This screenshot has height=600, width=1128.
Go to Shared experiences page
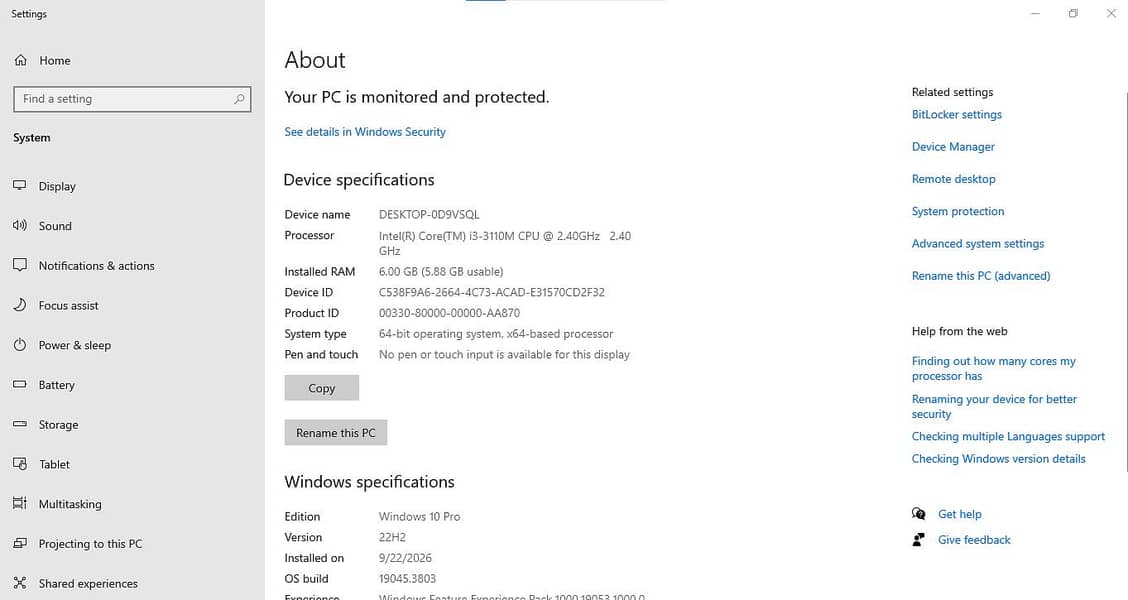tap(88, 583)
